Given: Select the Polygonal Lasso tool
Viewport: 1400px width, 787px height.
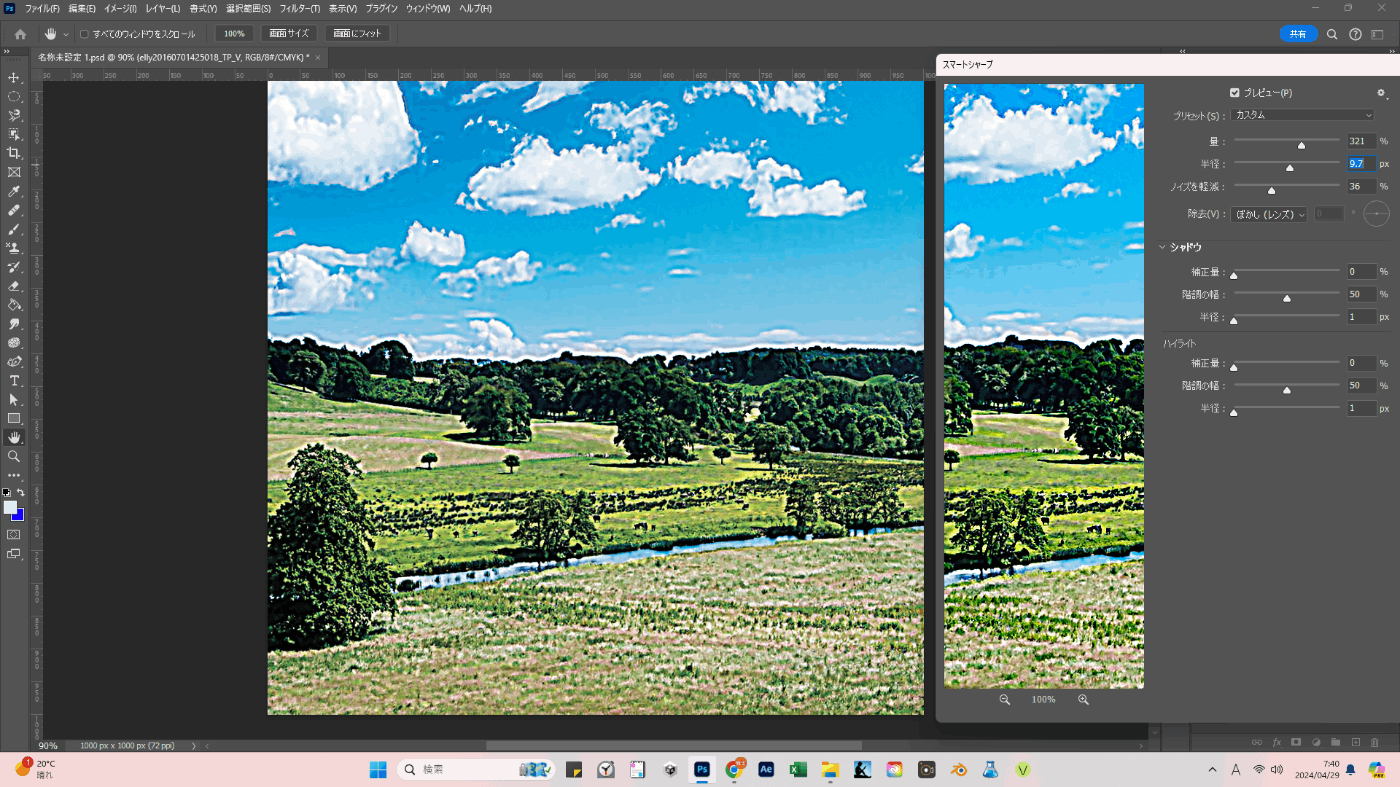Looking at the screenshot, I should coord(14,115).
